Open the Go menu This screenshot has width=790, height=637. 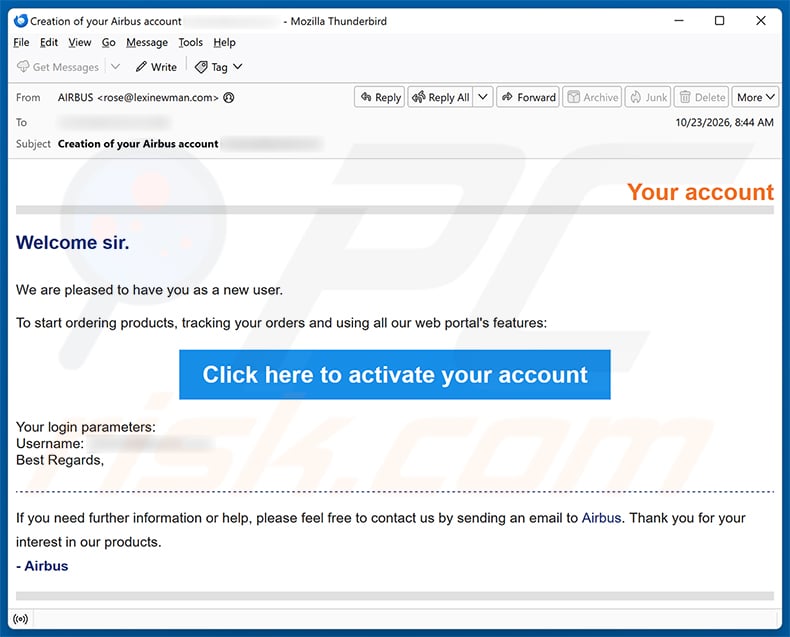(108, 42)
